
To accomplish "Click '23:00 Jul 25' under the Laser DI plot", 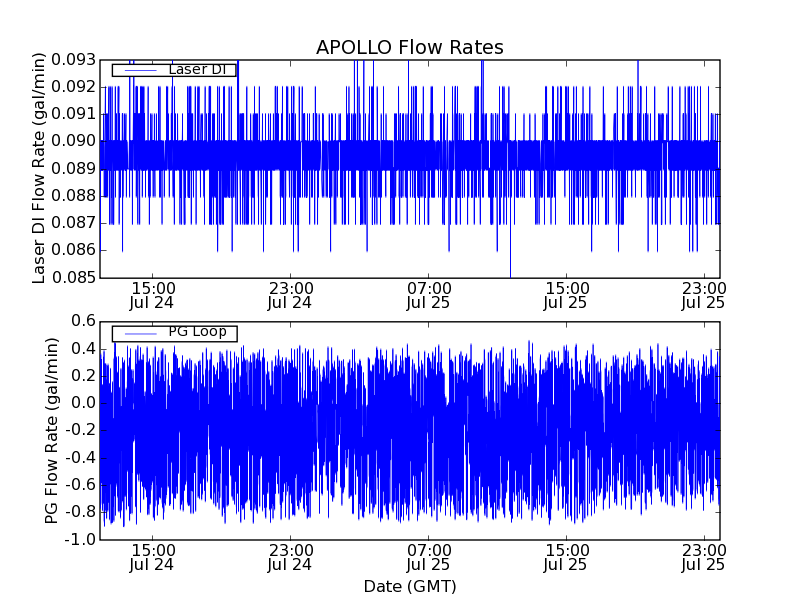I will point(704,295).
